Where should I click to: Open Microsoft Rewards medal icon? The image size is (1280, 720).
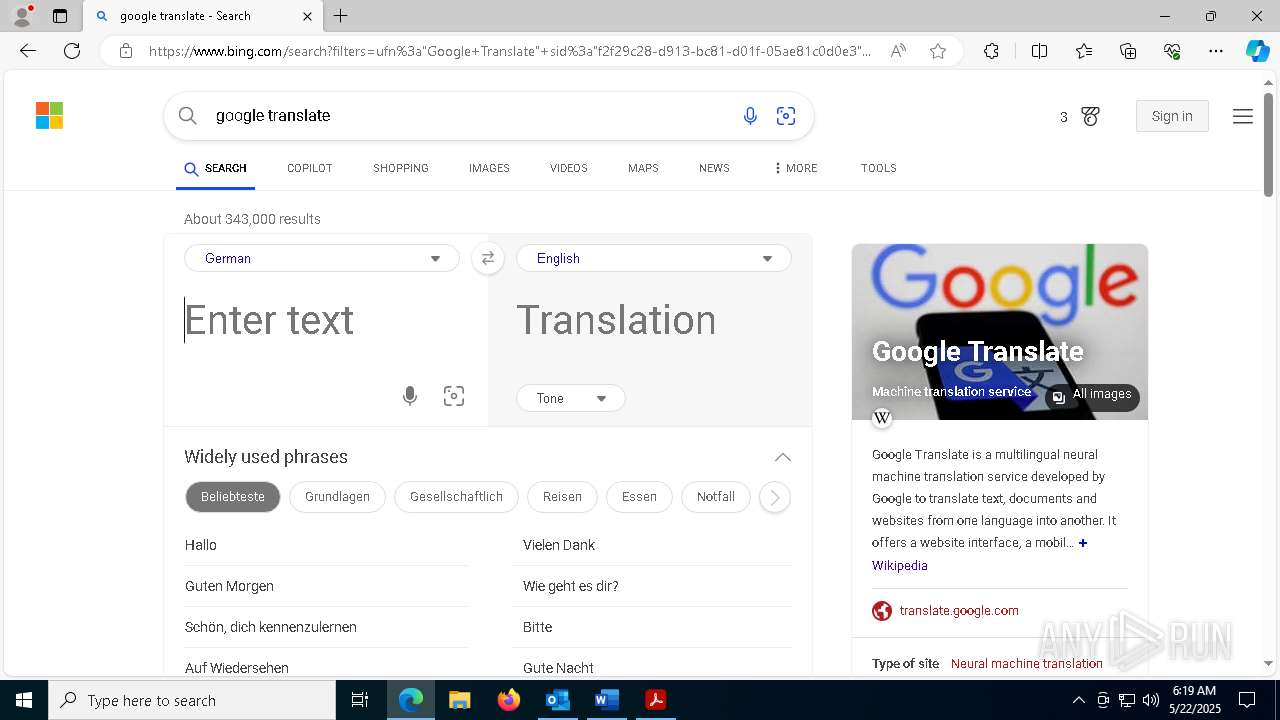pos(1090,117)
